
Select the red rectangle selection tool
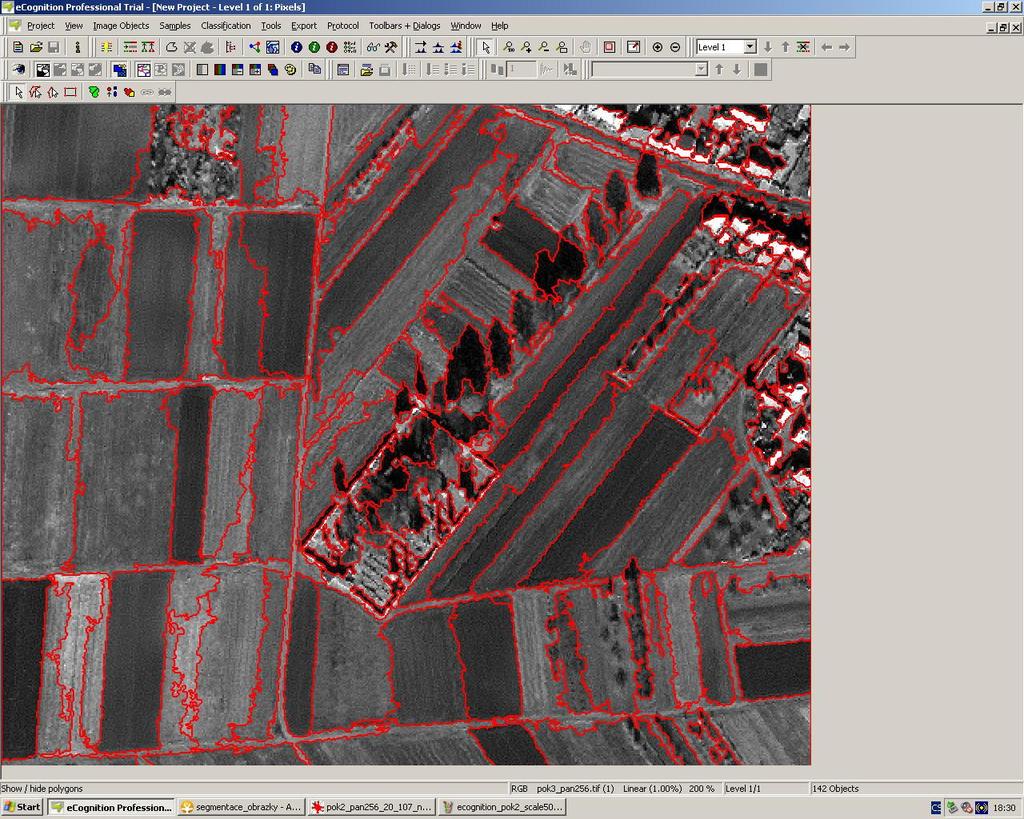(71, 92)
